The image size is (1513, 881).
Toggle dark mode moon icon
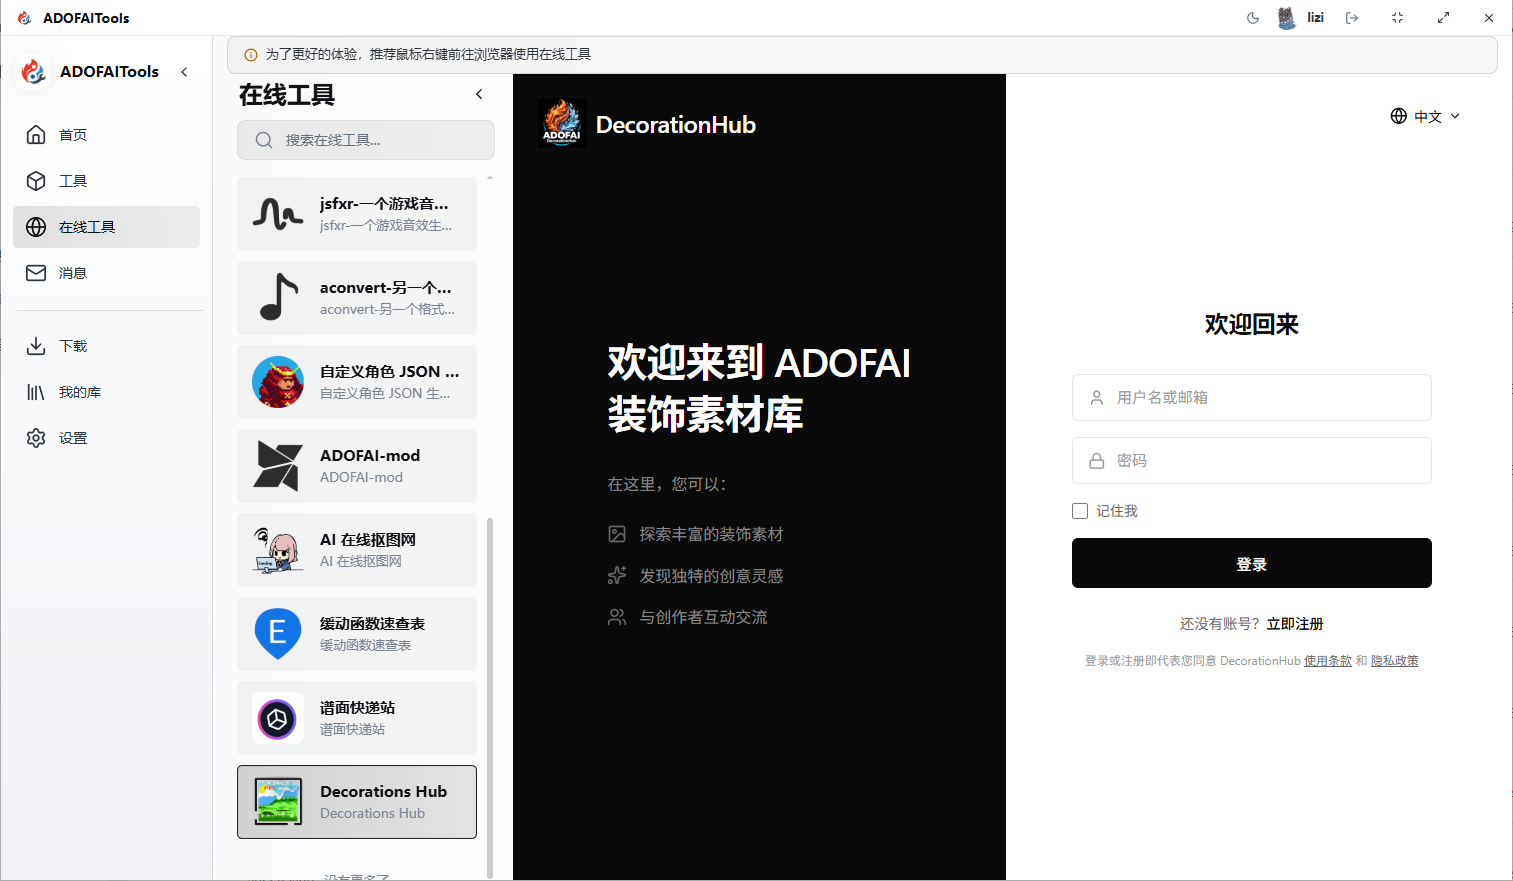click(1252, 18)
